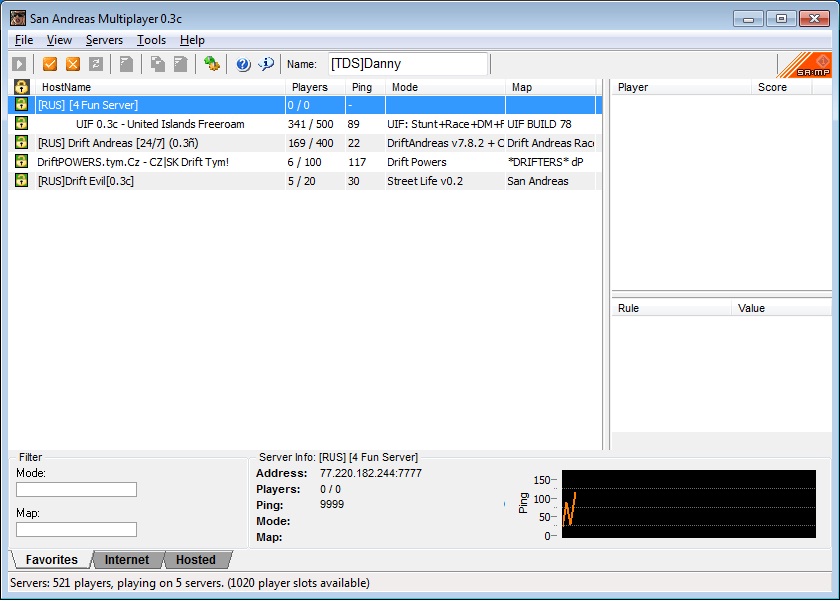This screenshot has width=840, height=601.
Task: Sort by HostName column header
Action: tap(160, 87)
